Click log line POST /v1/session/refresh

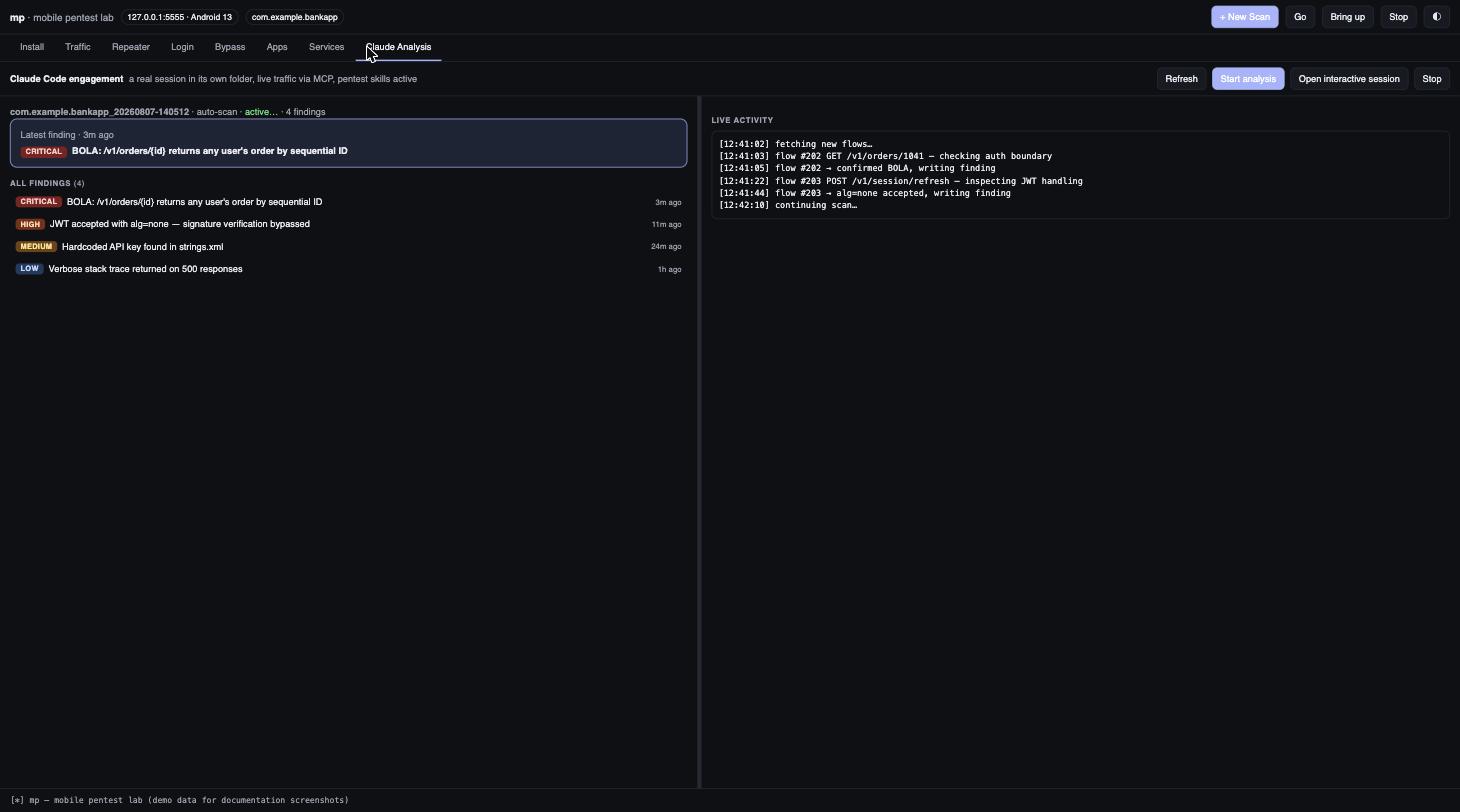tap(901, 181)
